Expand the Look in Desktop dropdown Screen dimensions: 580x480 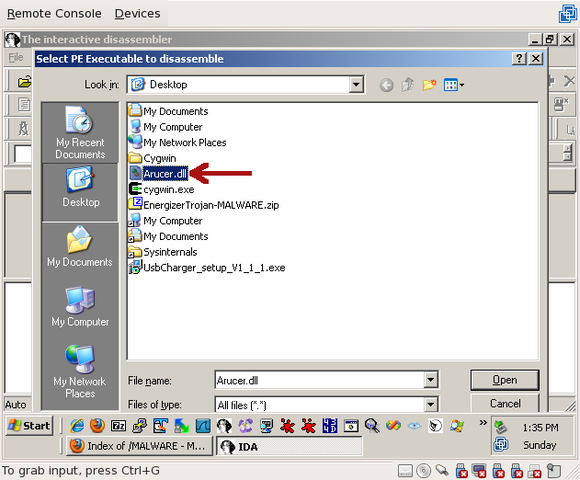[x=356, y=85]
